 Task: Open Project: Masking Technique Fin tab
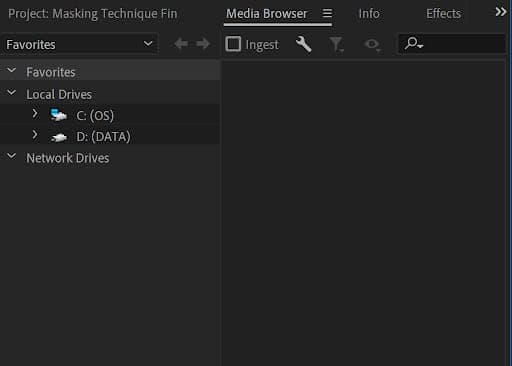tap(93, 14)
